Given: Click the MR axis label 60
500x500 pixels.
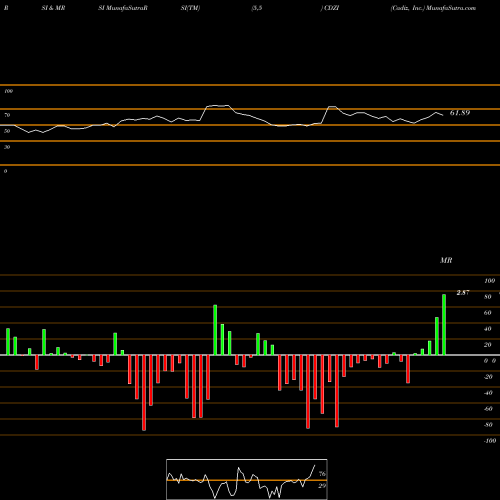Looking at the screenshot, I should (x=488, y=313).
